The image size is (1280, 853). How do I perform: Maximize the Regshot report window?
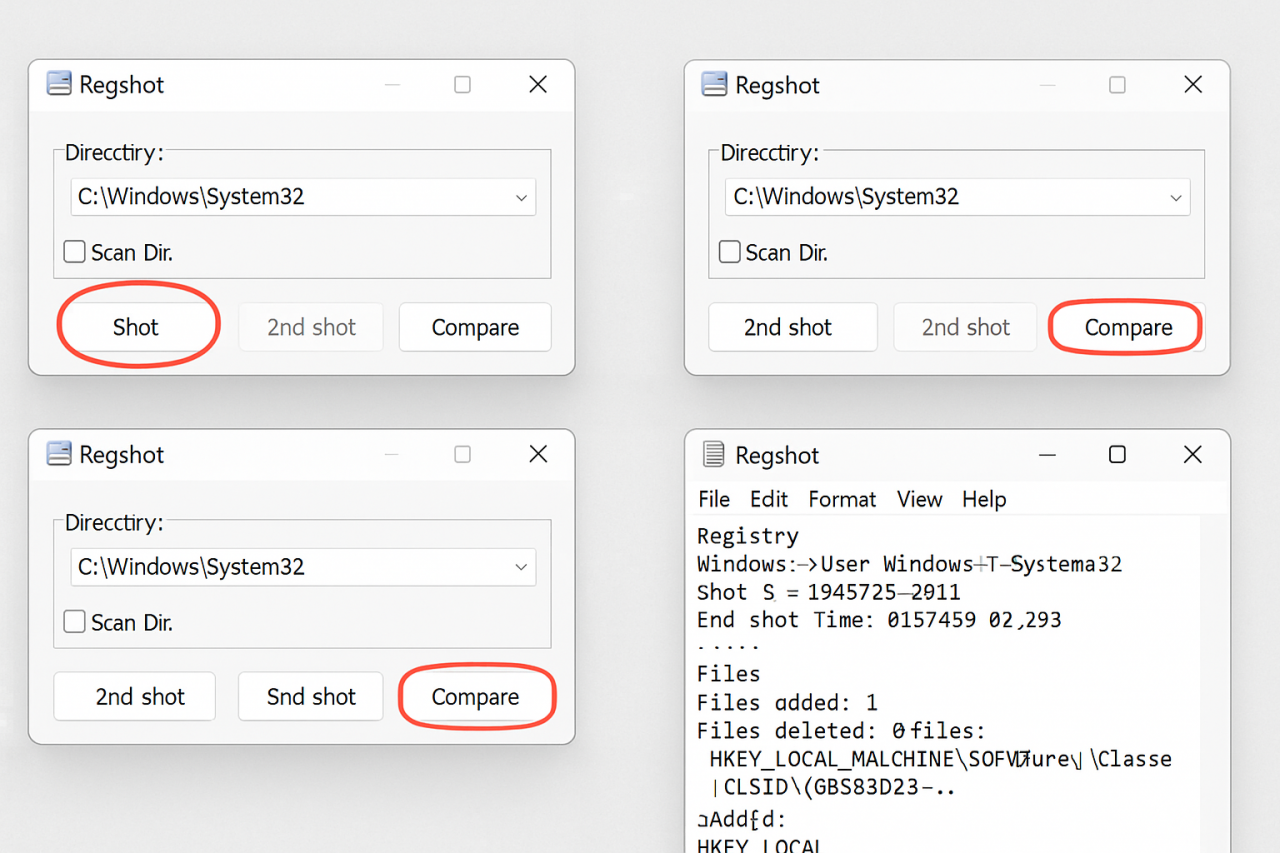pos(1117,455)
